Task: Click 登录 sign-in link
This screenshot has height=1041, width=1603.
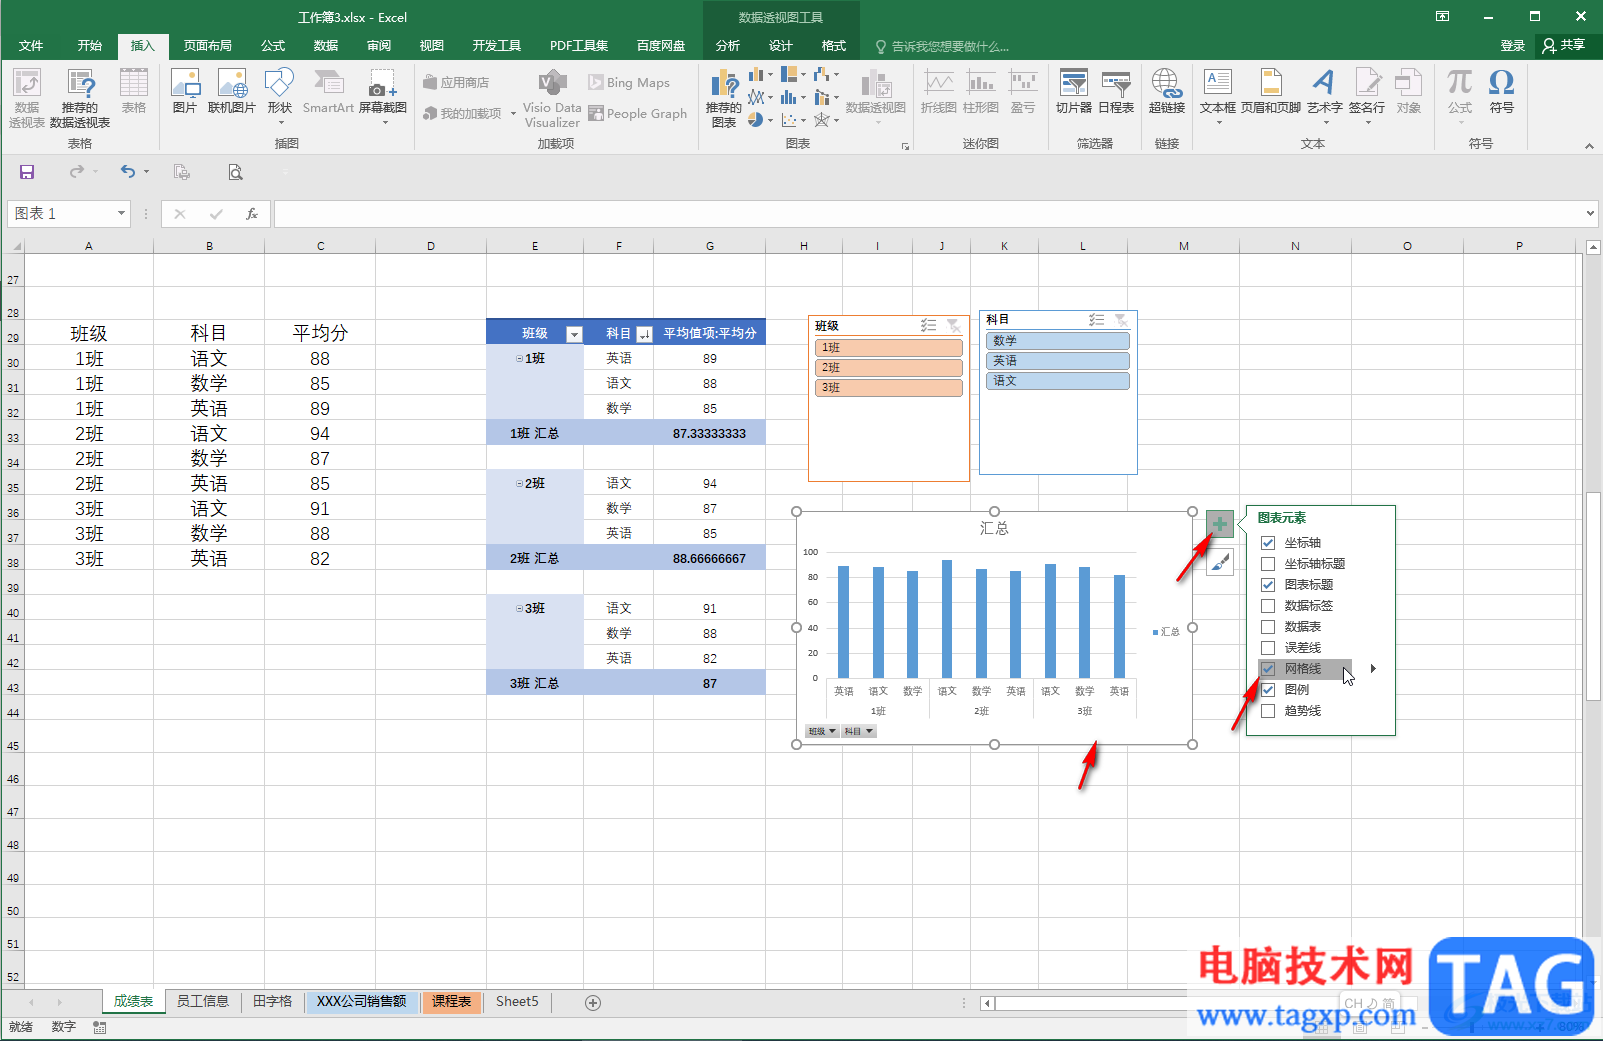Action: point(1513,46)
